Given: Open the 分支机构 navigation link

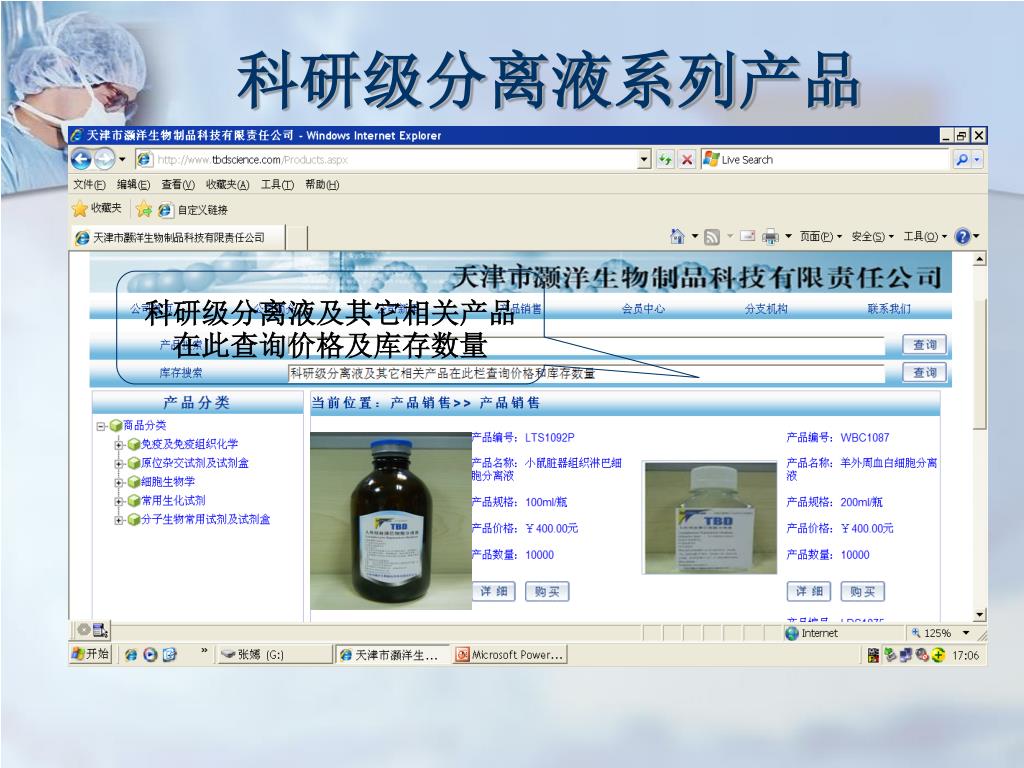Looking at the screenshot, I should [x=766, y=309].
